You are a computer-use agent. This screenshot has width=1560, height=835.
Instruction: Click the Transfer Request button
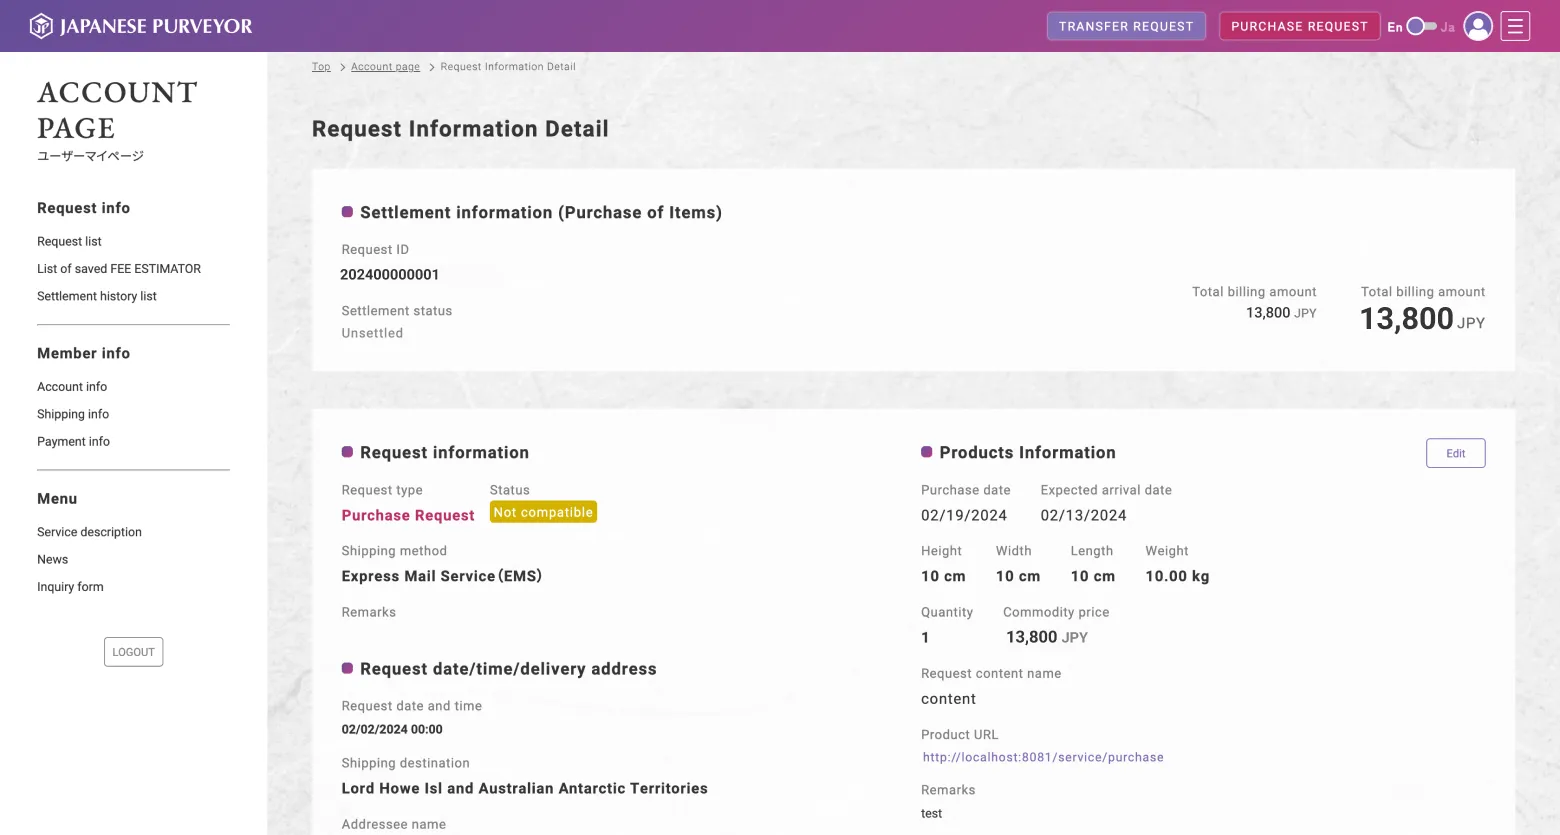(x=1125, y=26)
